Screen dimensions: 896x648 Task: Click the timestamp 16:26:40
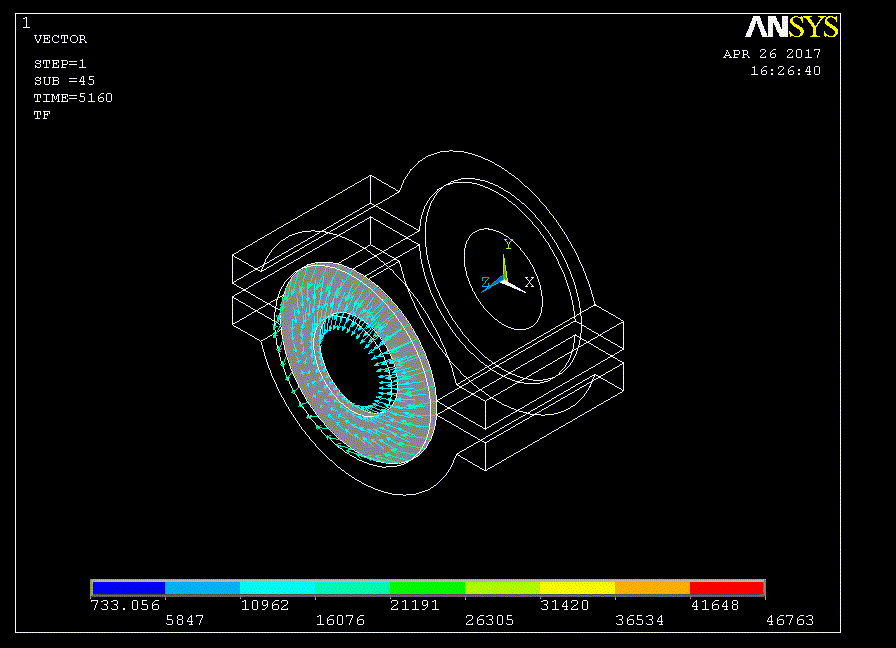click(786, 71)
